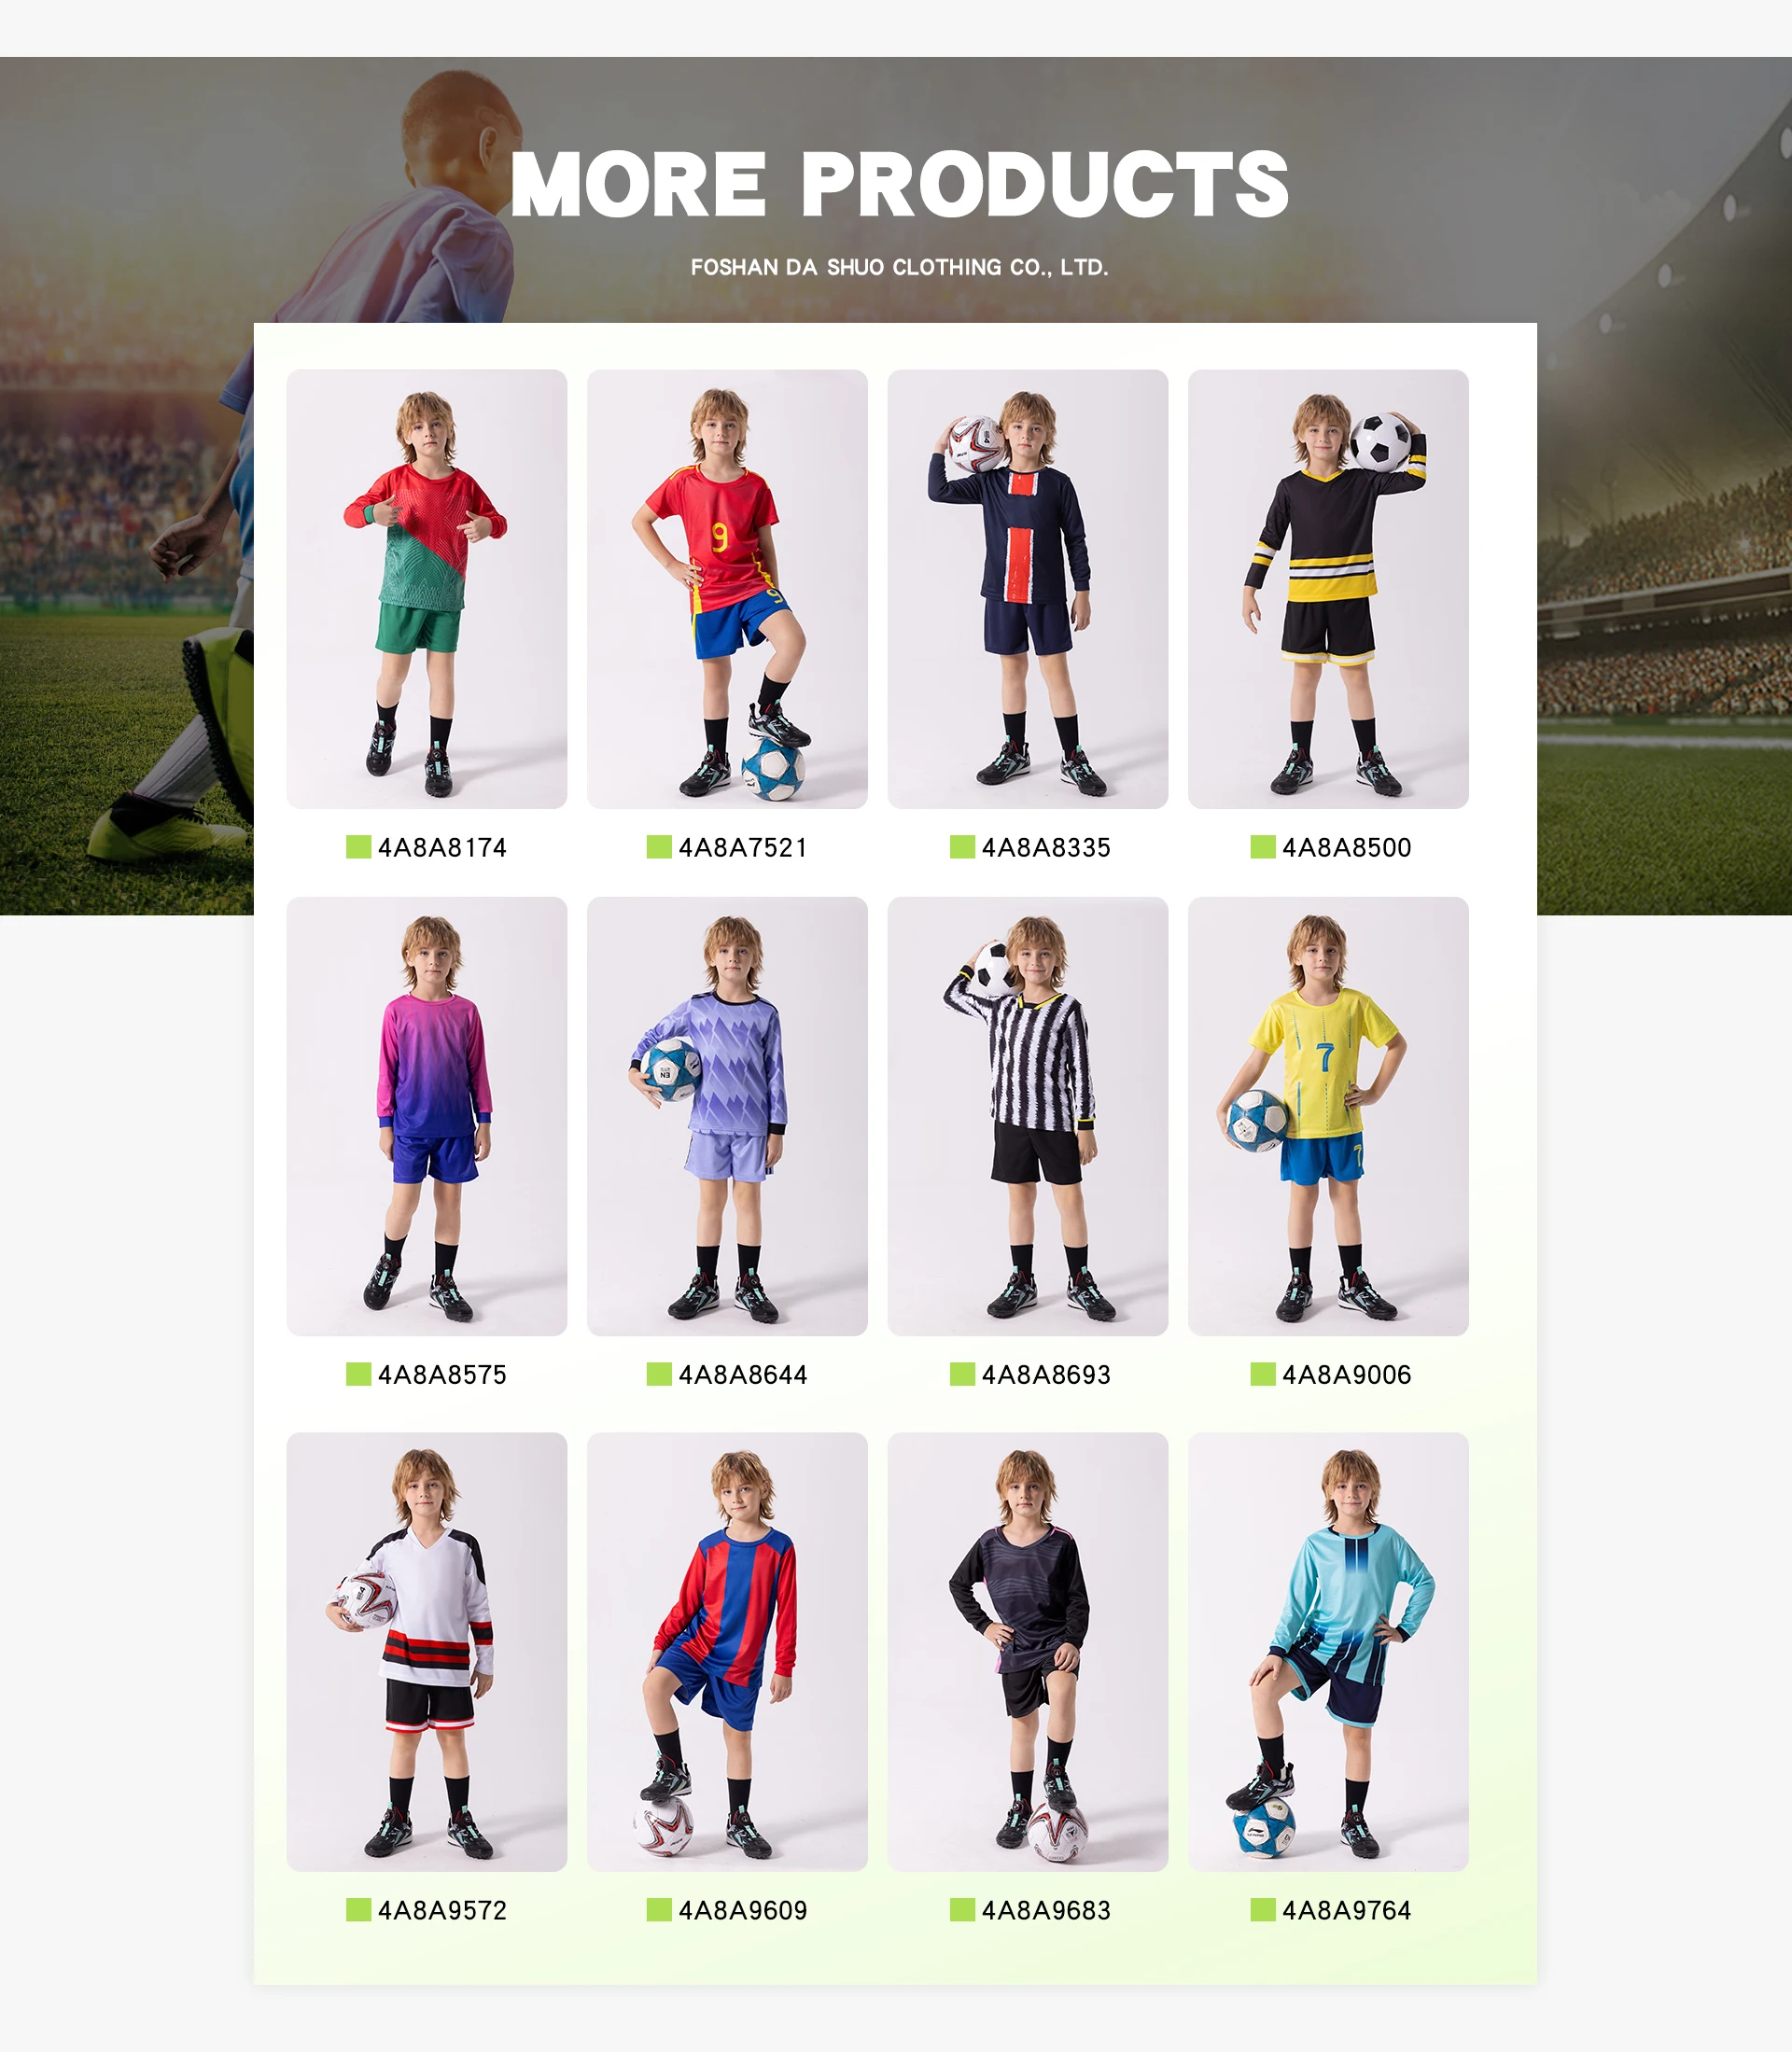Click the green square beside 4A8A8575
The width and height of the screenshot is (1792, 2052).
pyautogui.click(x=358, y=1374)
